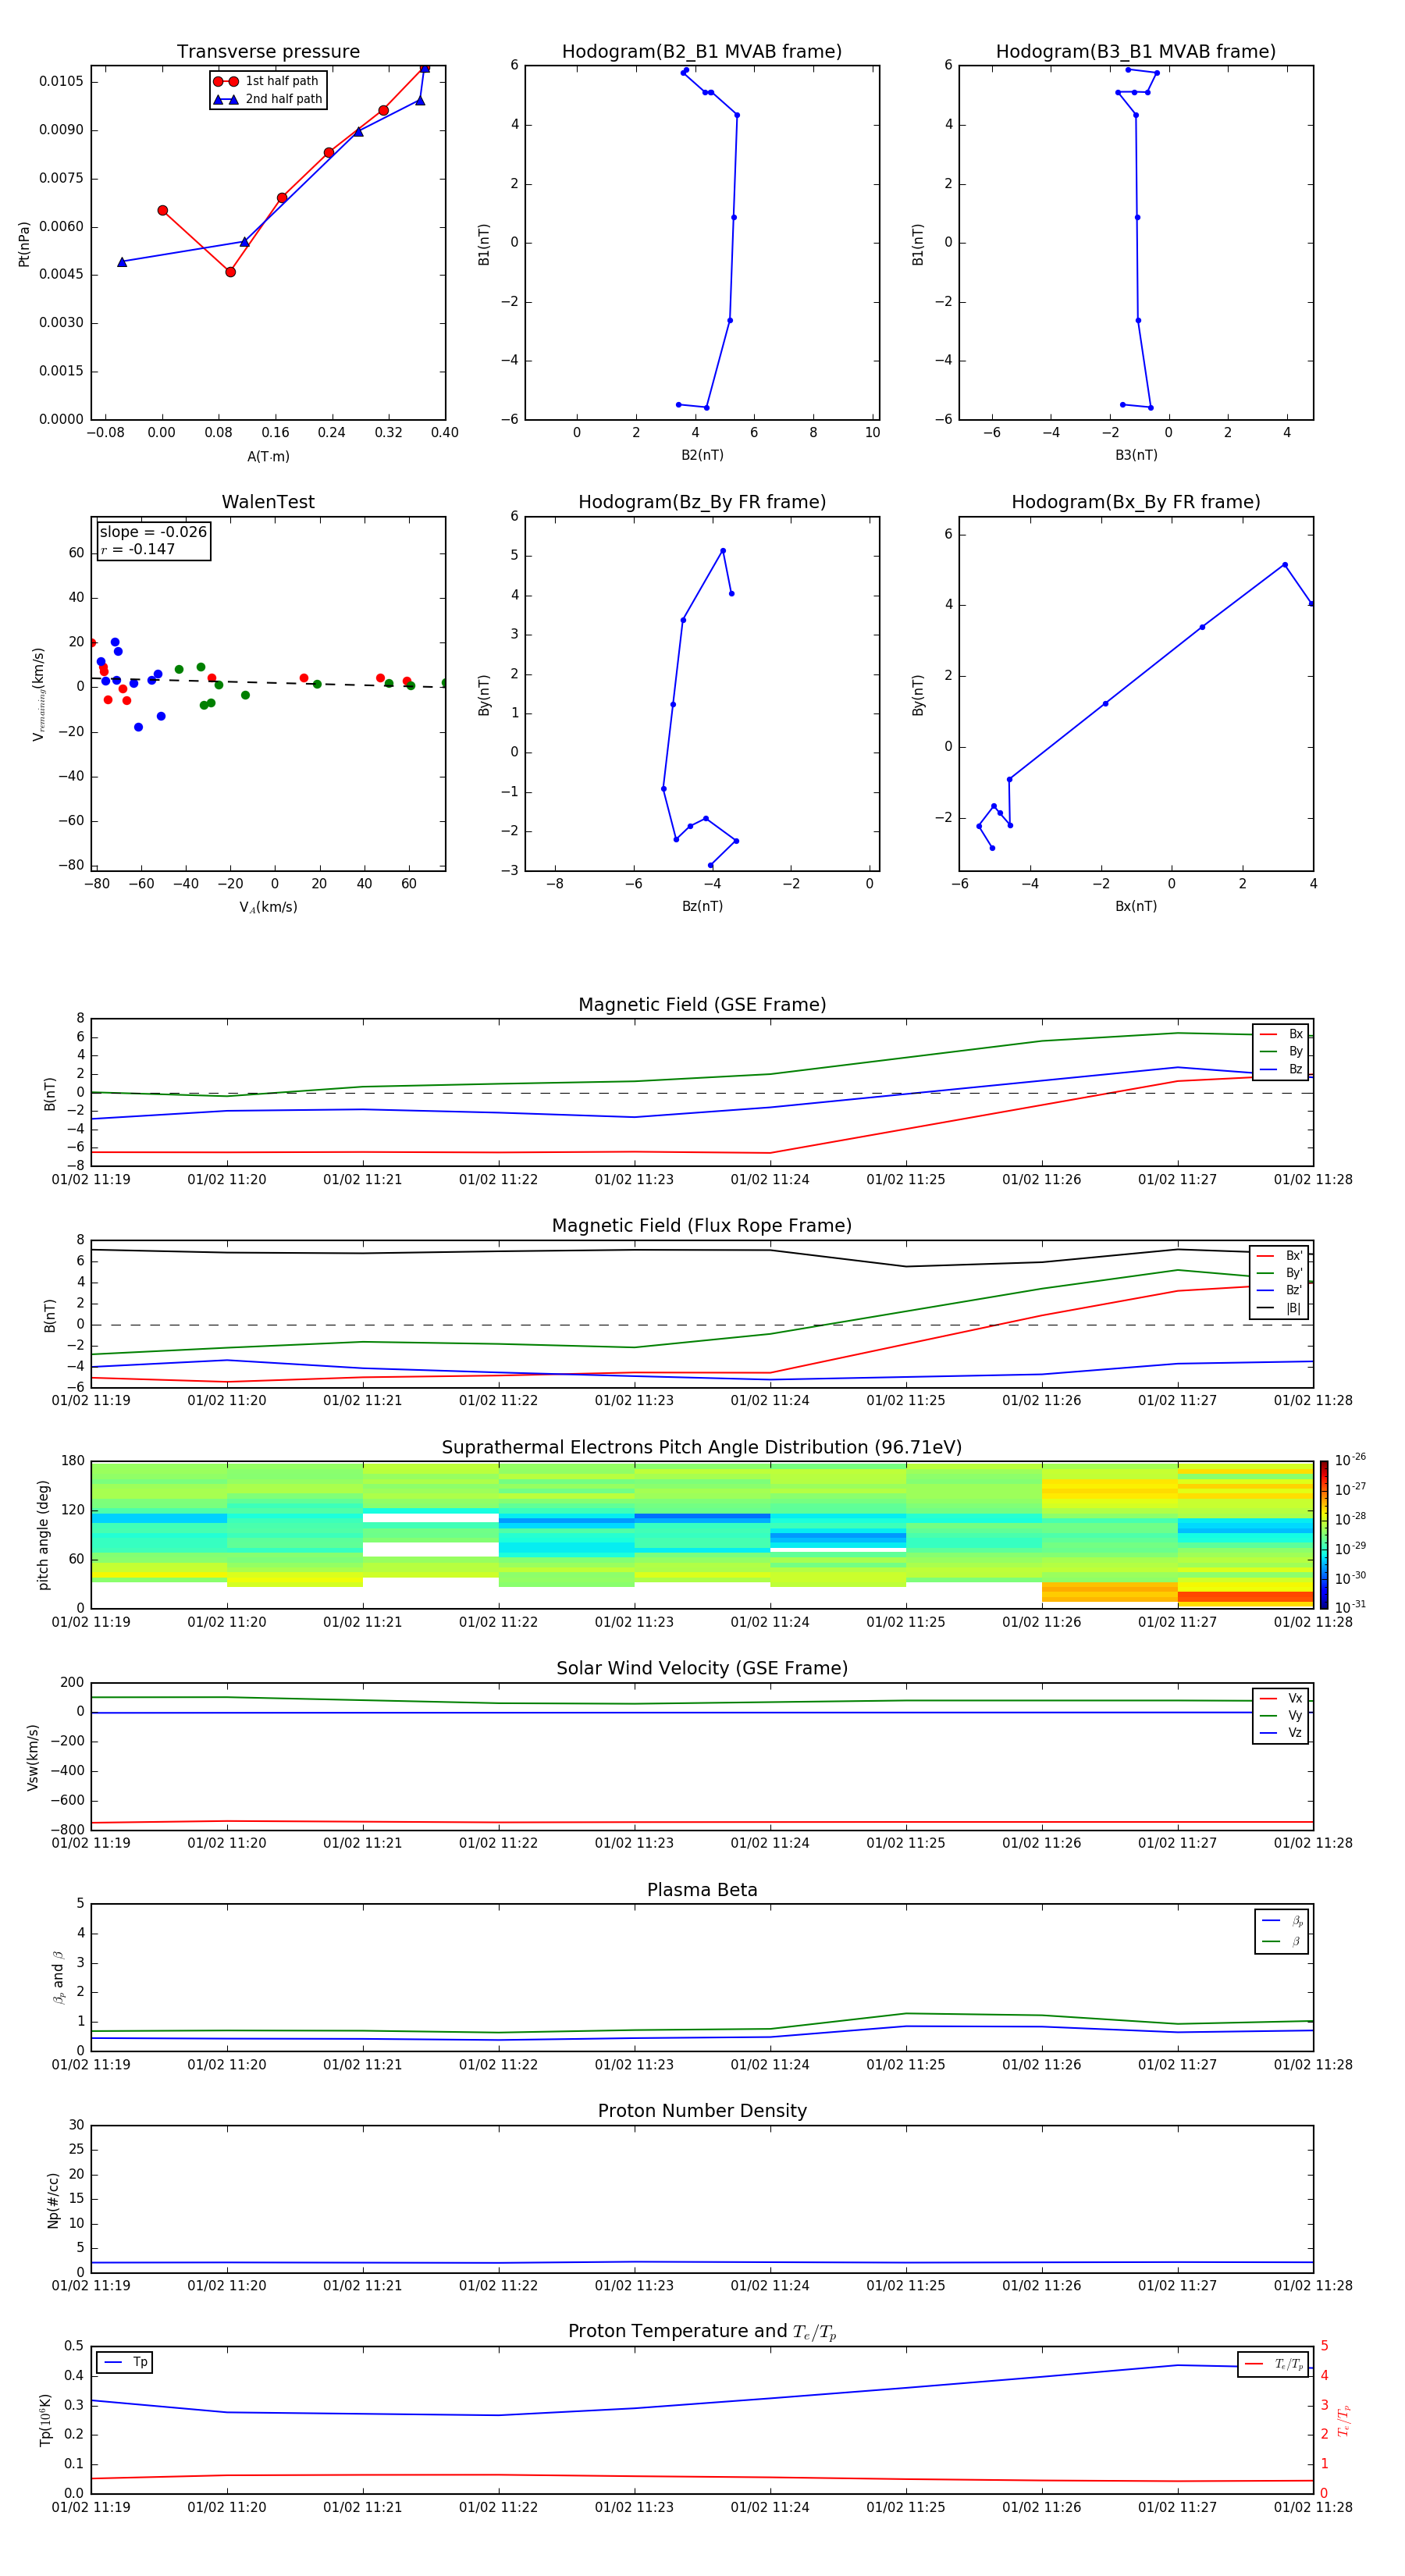Click the '0.0105' tick on pressure plot
The height and width of the screenshot is (2576, 1405).
pos(61,81)
